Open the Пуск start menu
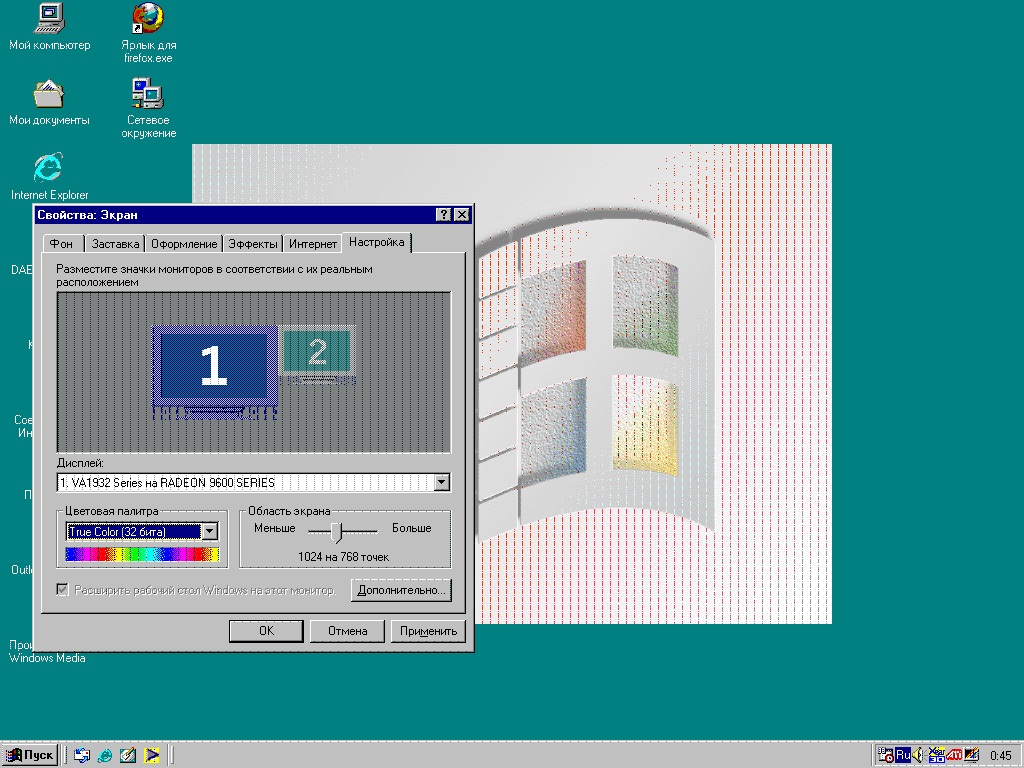This screenshot has width=1024, height=768. point(30,756)
